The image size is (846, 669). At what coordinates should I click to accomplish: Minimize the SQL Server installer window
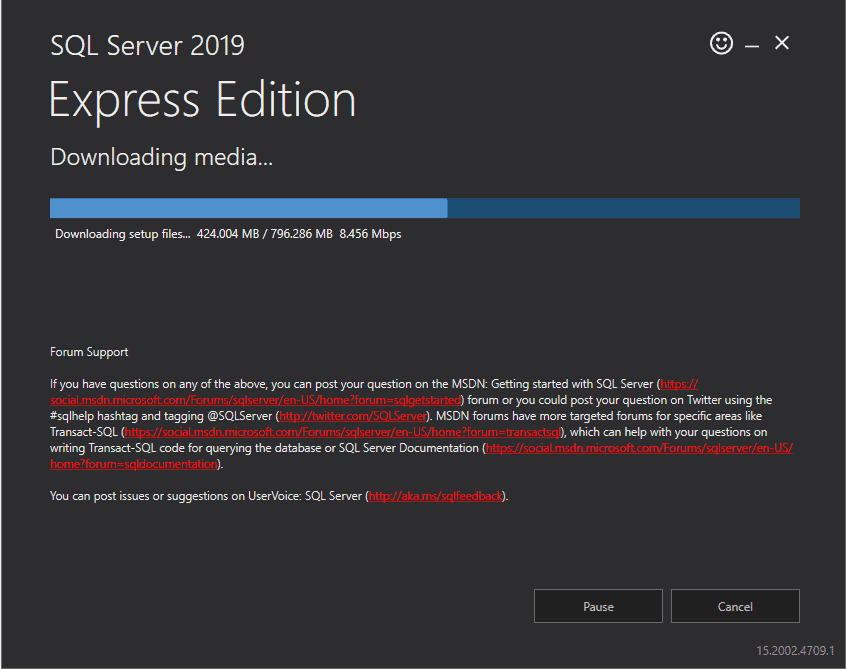pos(752,45)
